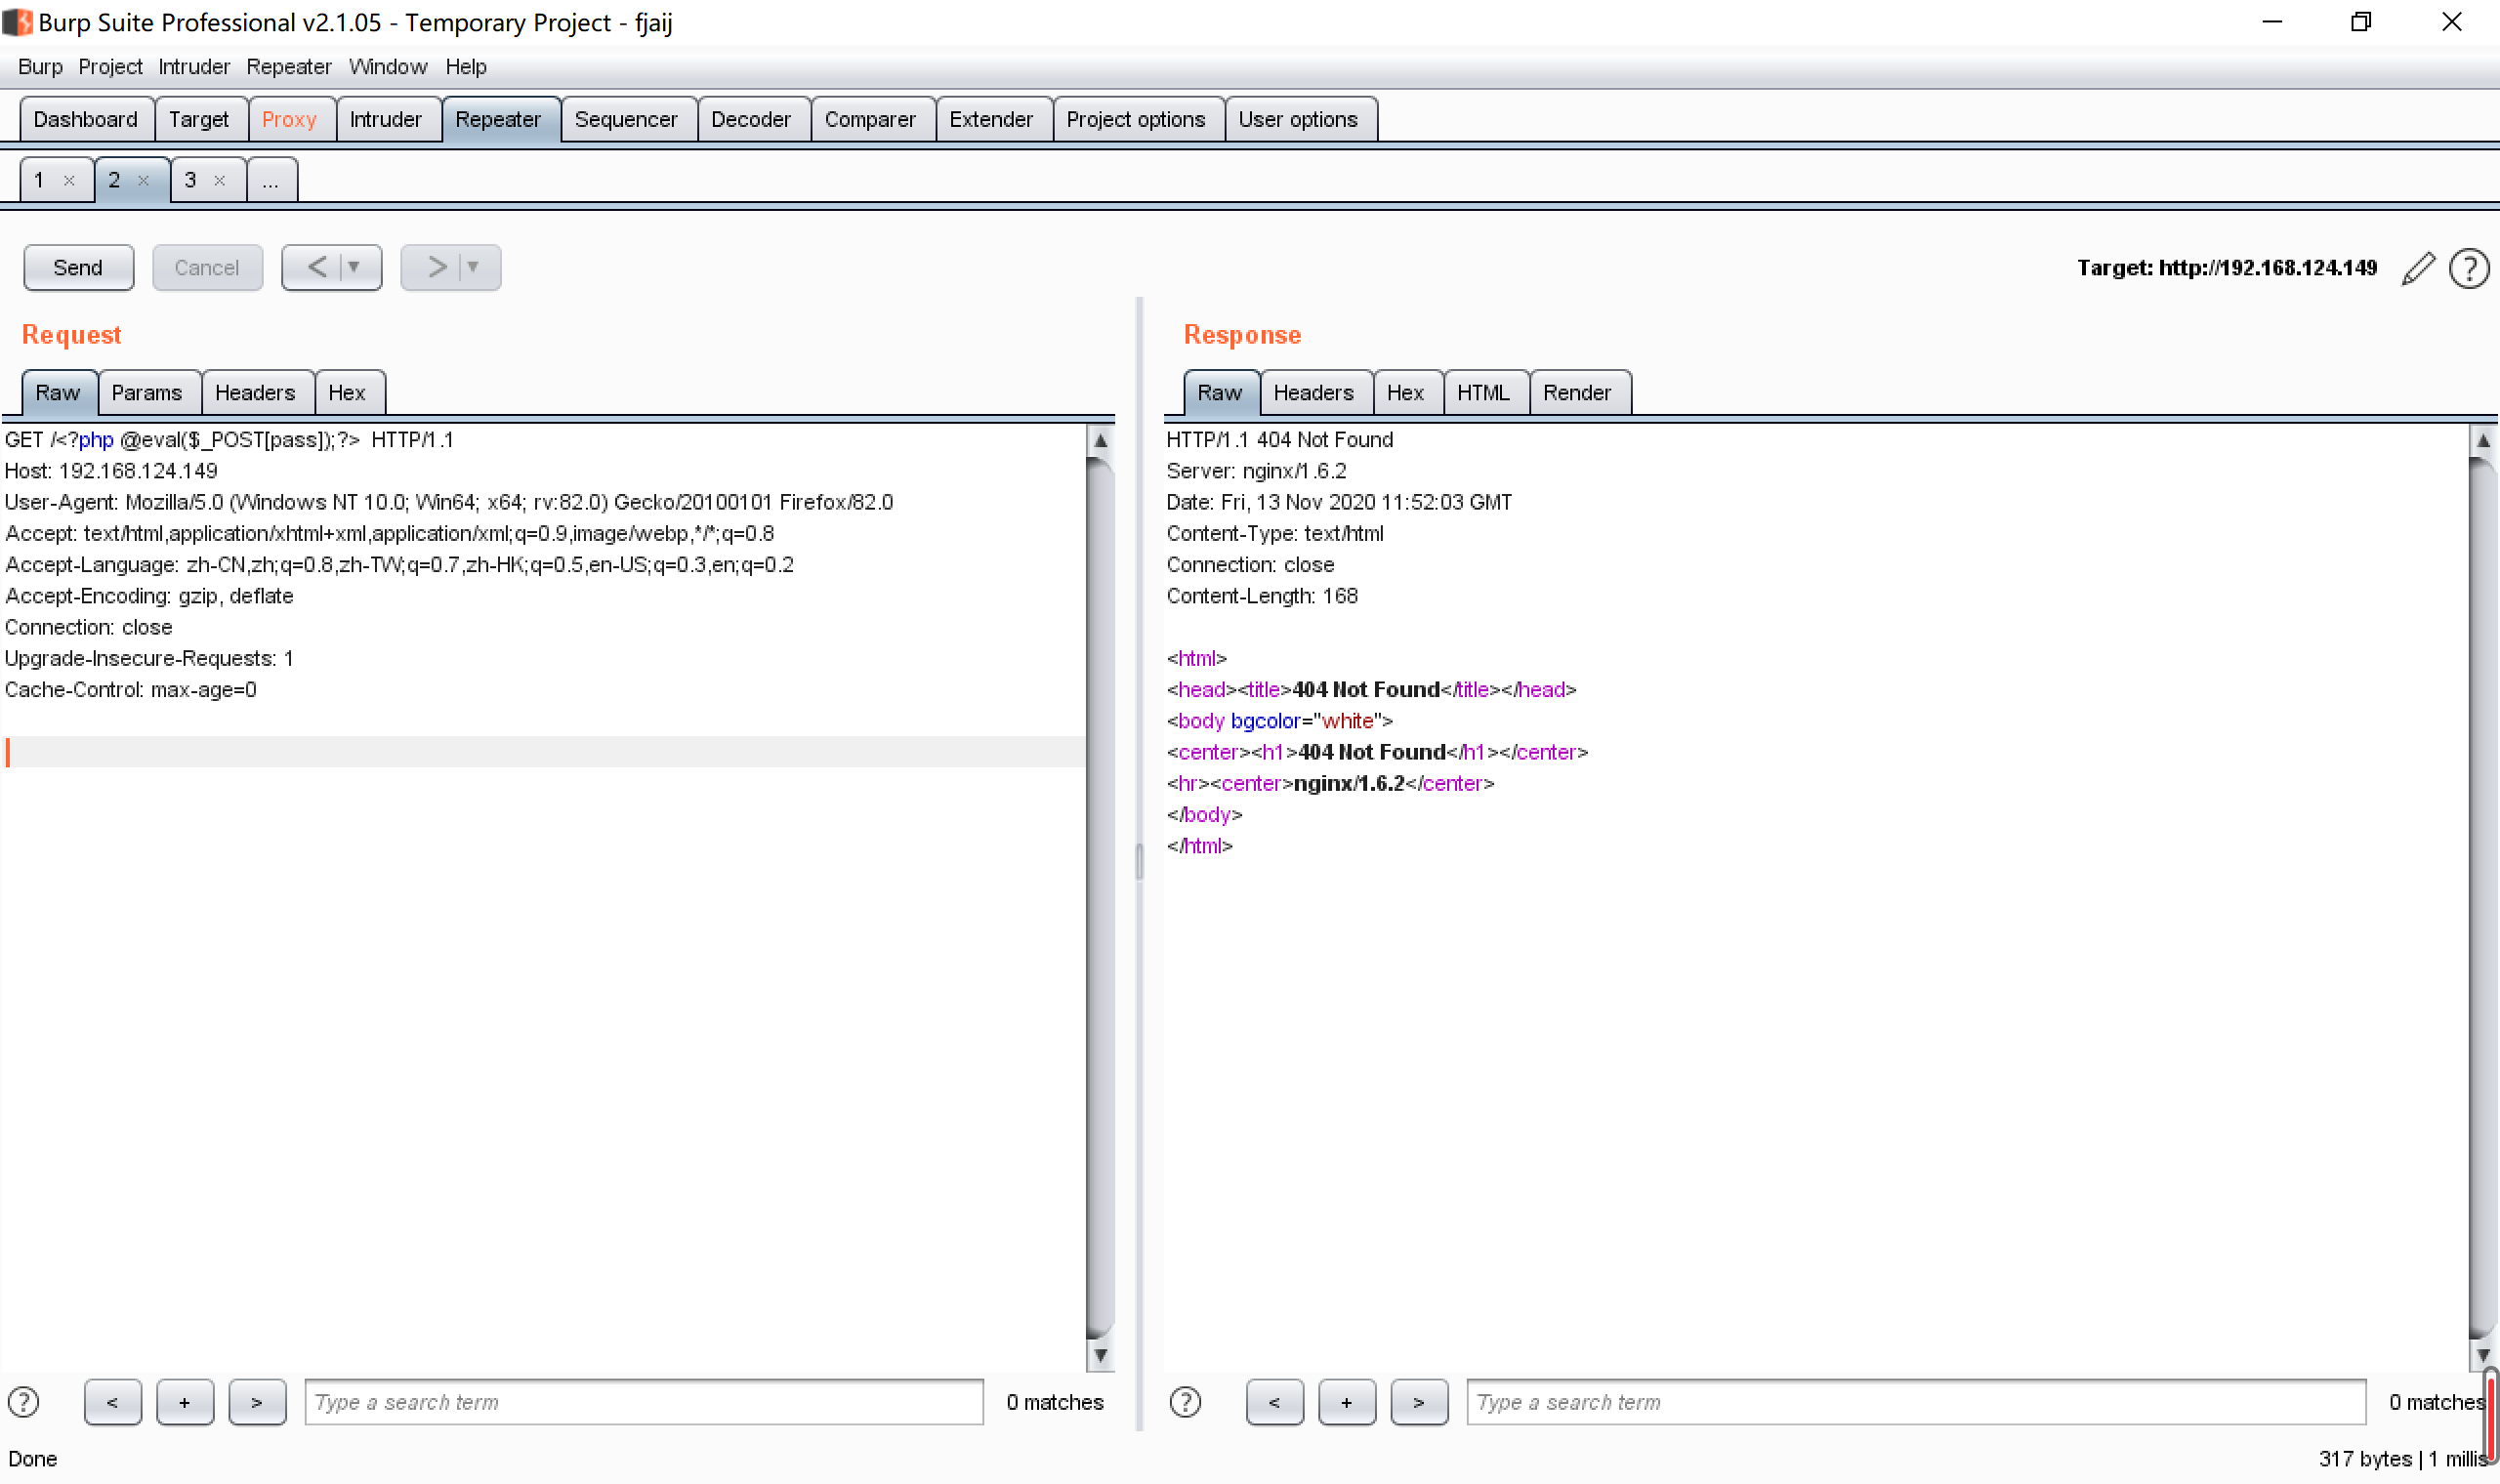Click the request pane scroll down arrow

tap(1100, 1355)
